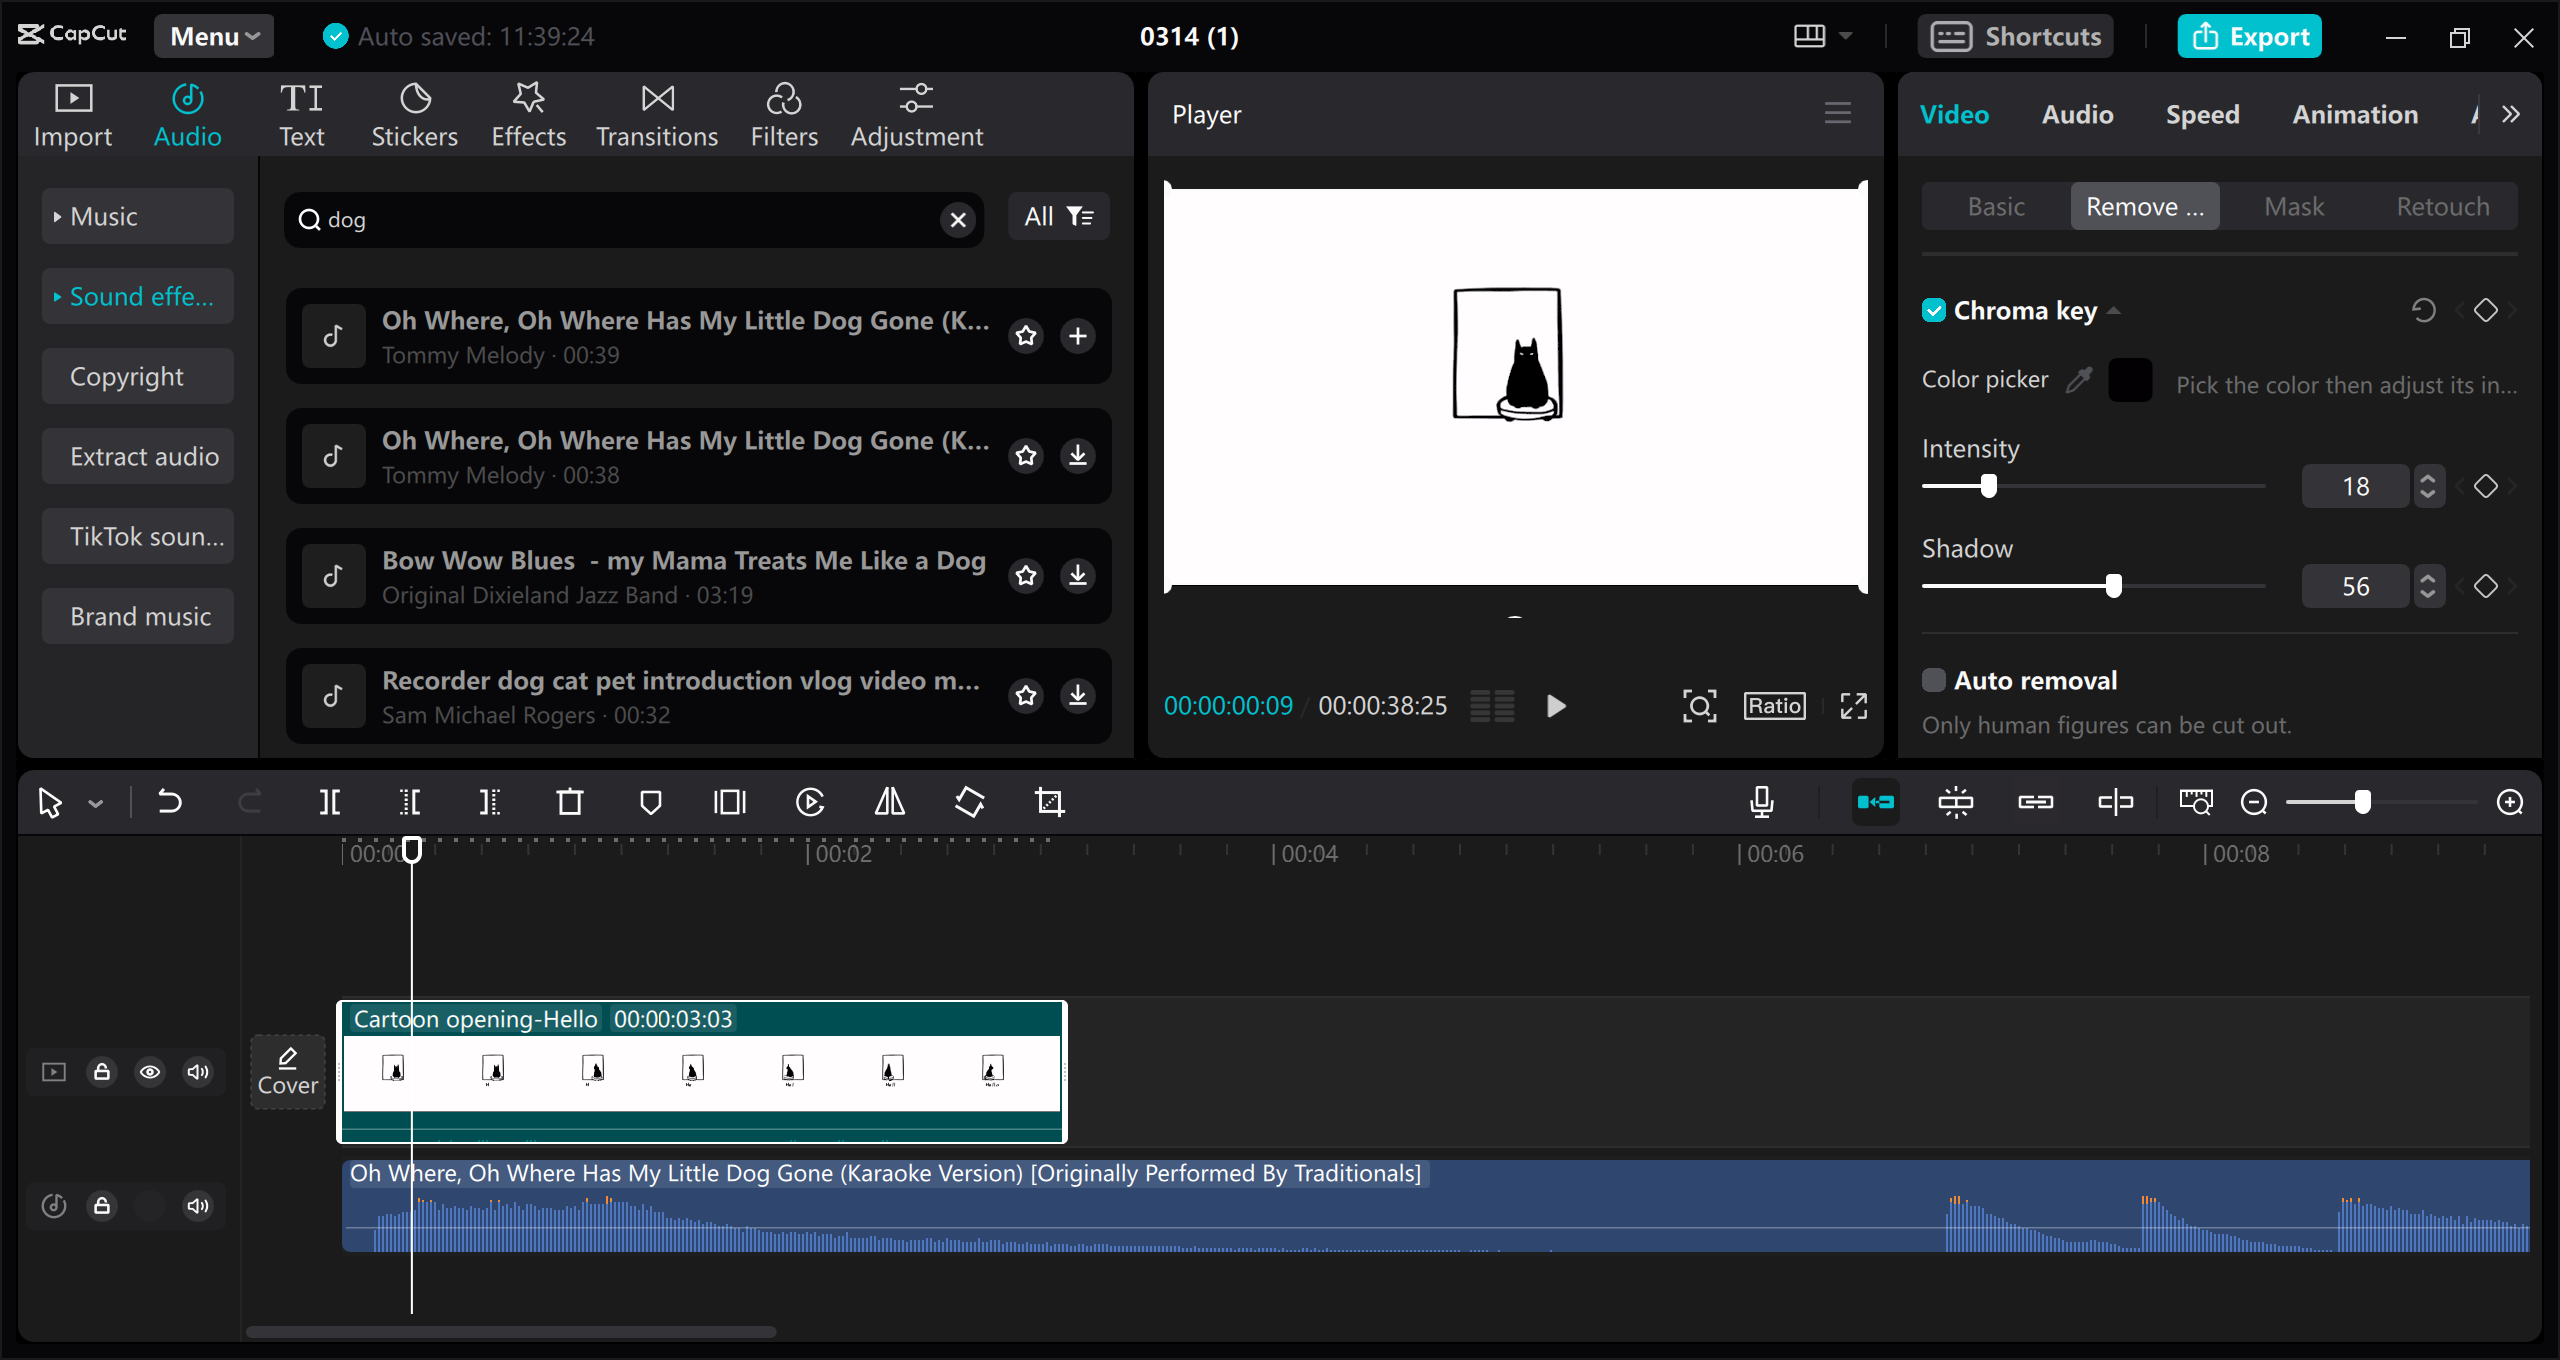Switch to the Animation tab

[2355, 115]
